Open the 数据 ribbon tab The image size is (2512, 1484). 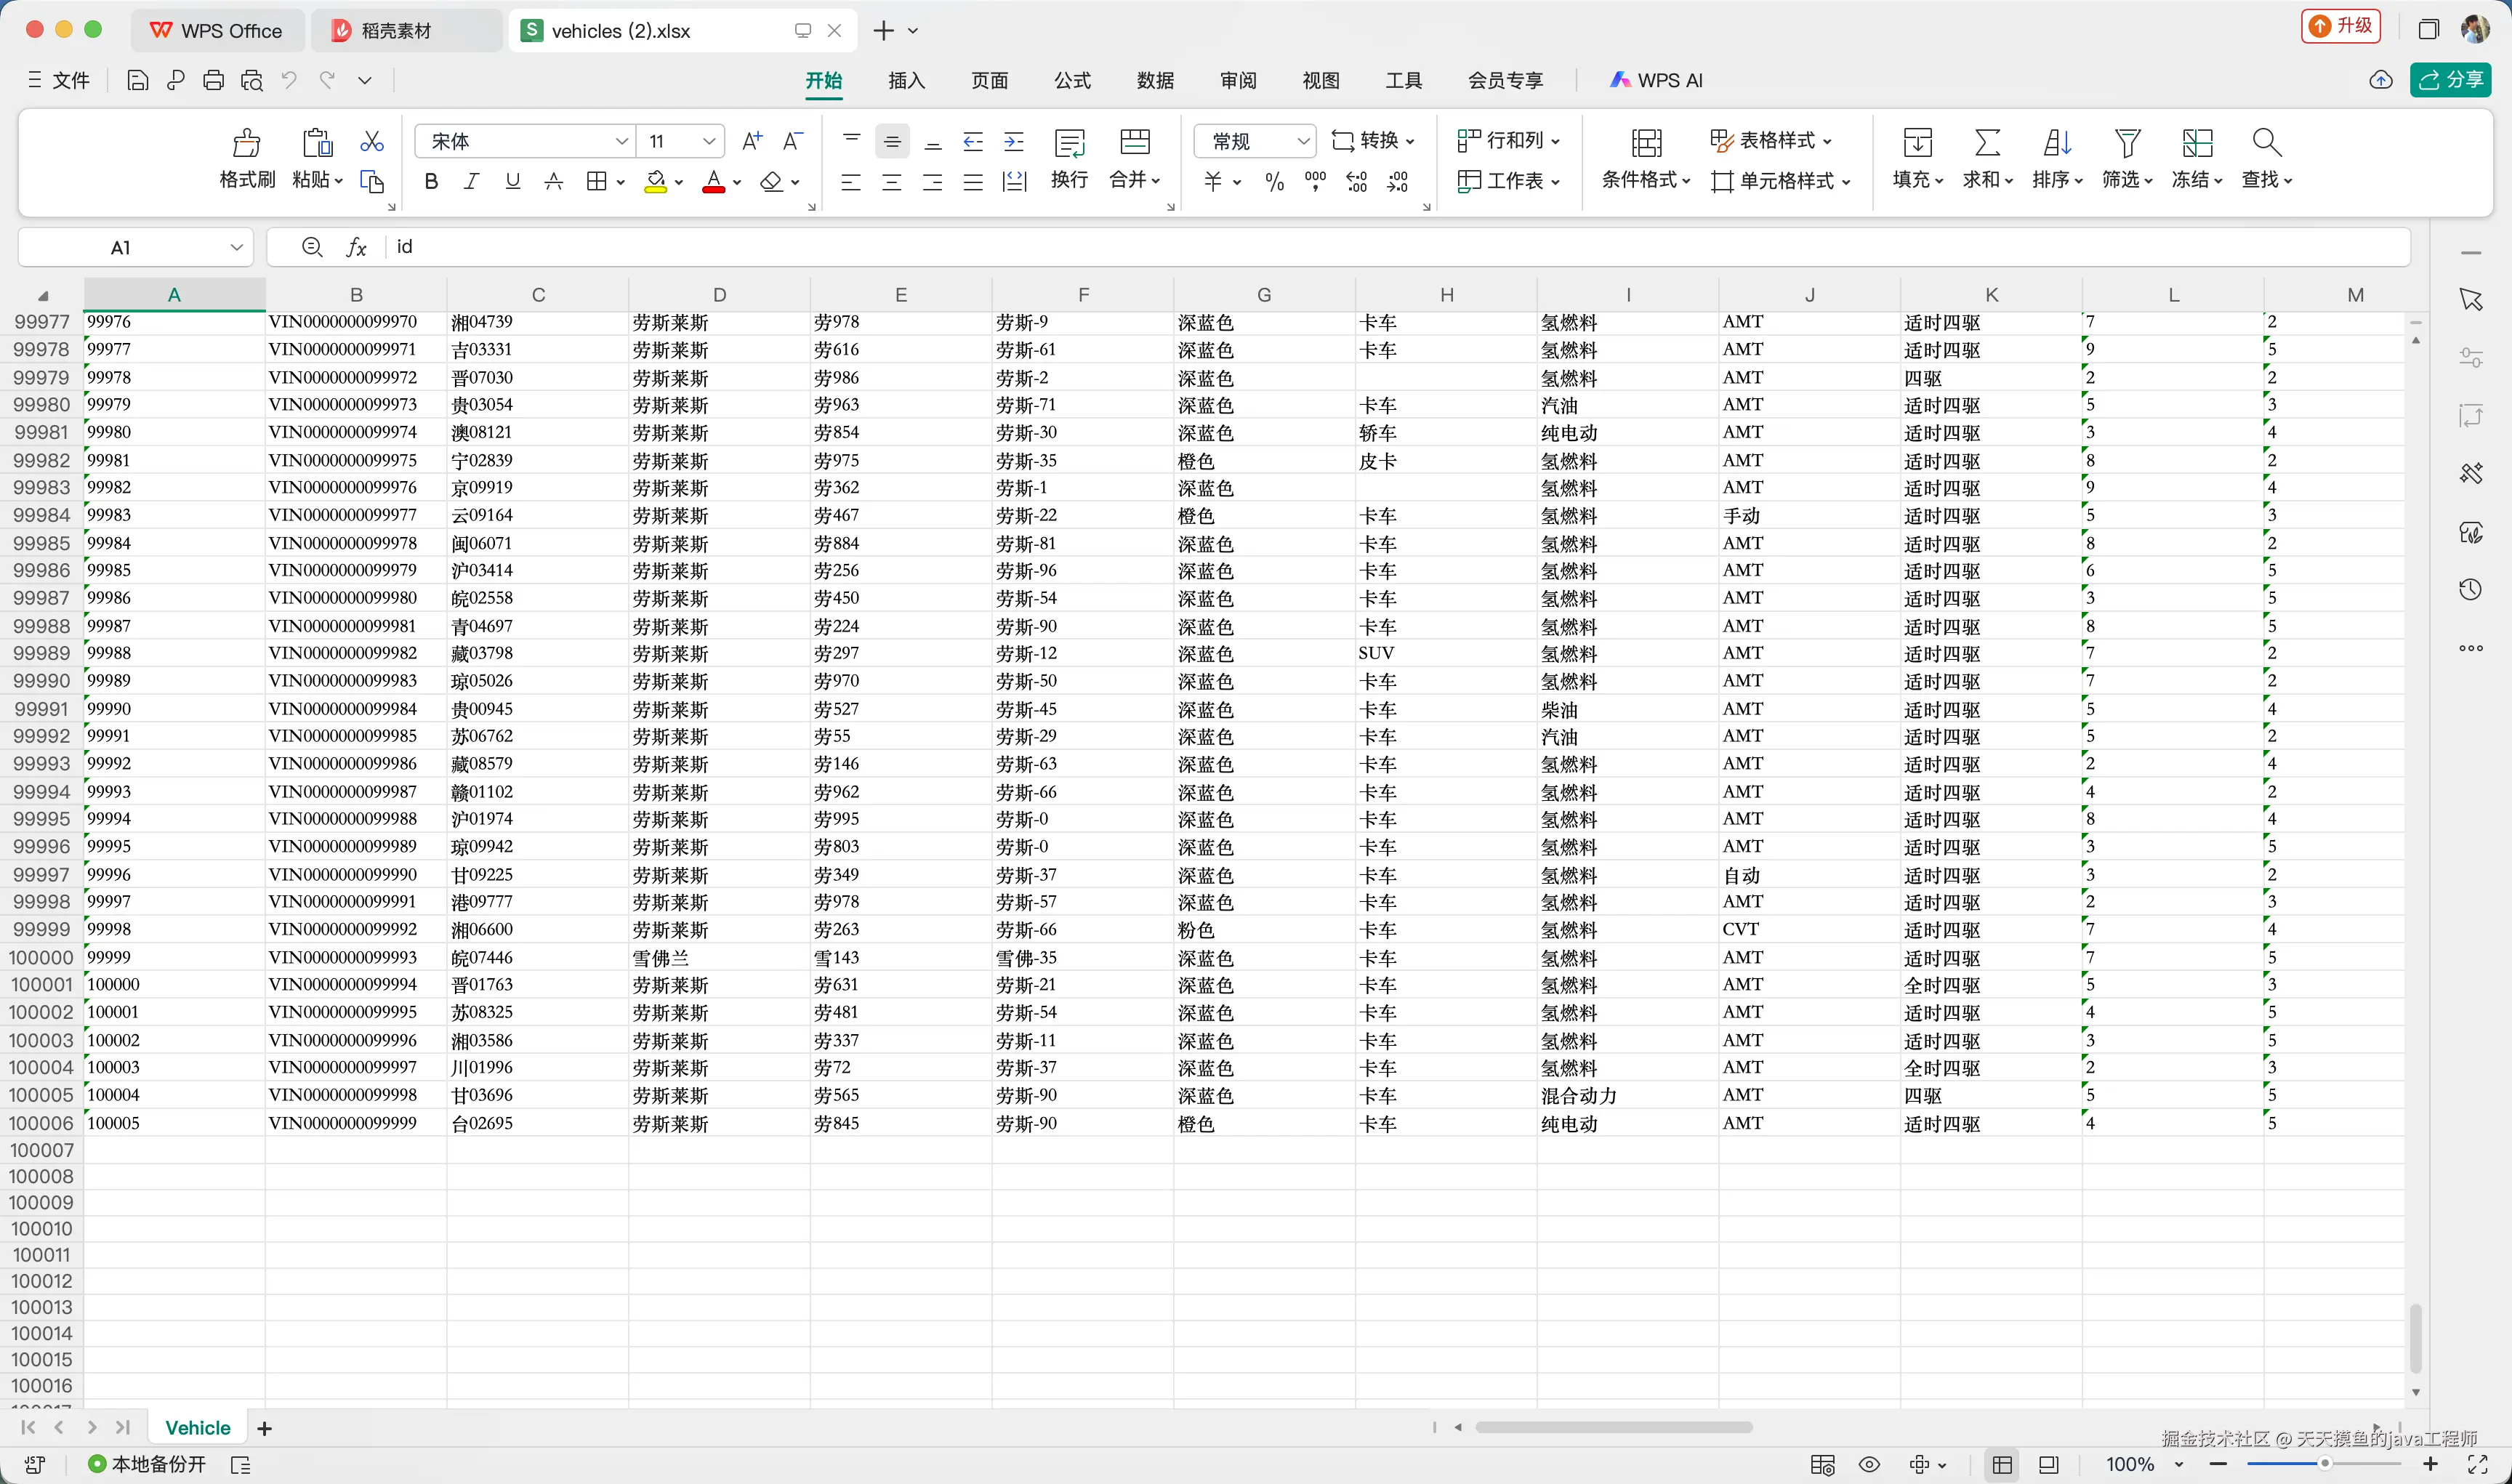point(1154,81)
